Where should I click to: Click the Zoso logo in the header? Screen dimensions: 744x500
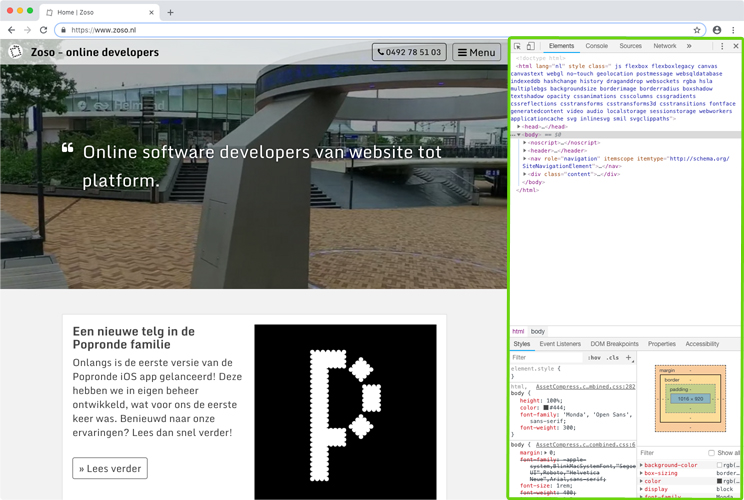tap(16, 52)
